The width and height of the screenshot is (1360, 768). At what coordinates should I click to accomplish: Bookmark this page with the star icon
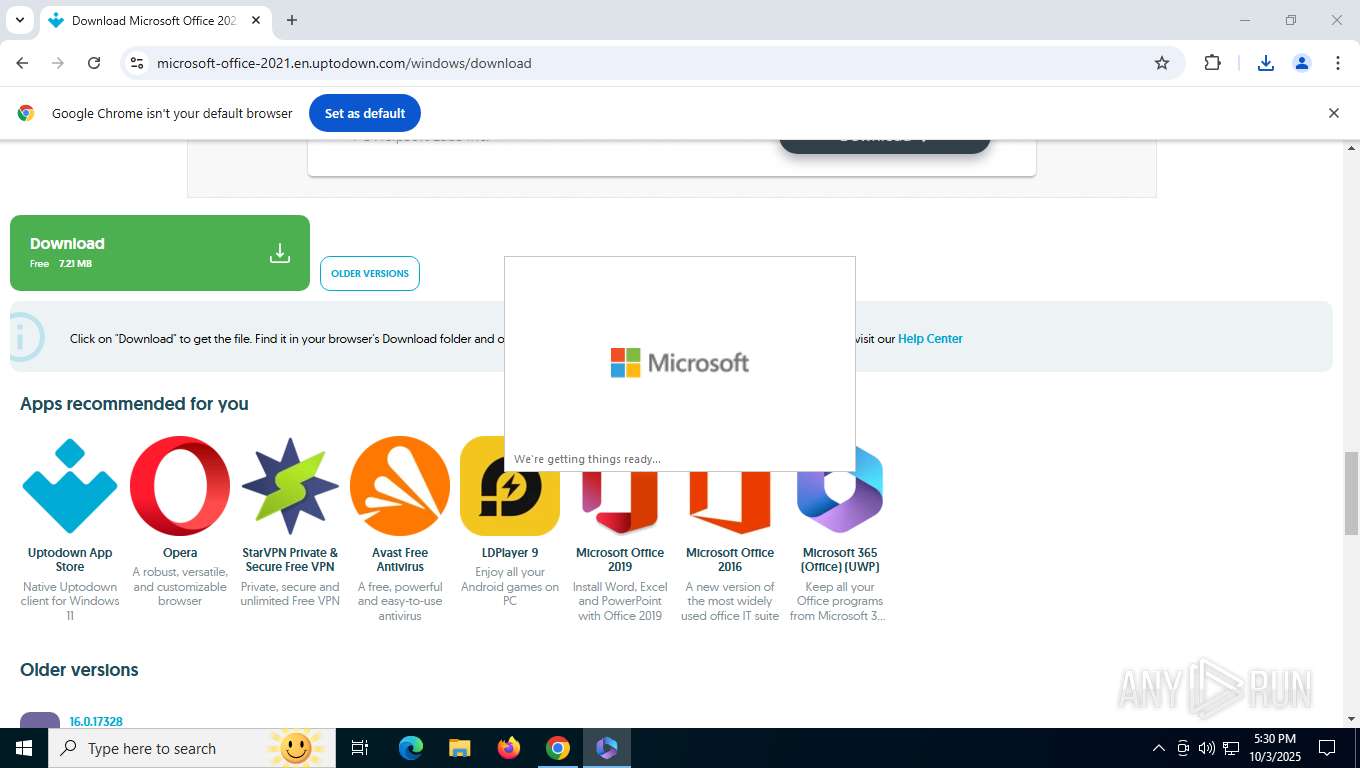[x=1162, y=63]
